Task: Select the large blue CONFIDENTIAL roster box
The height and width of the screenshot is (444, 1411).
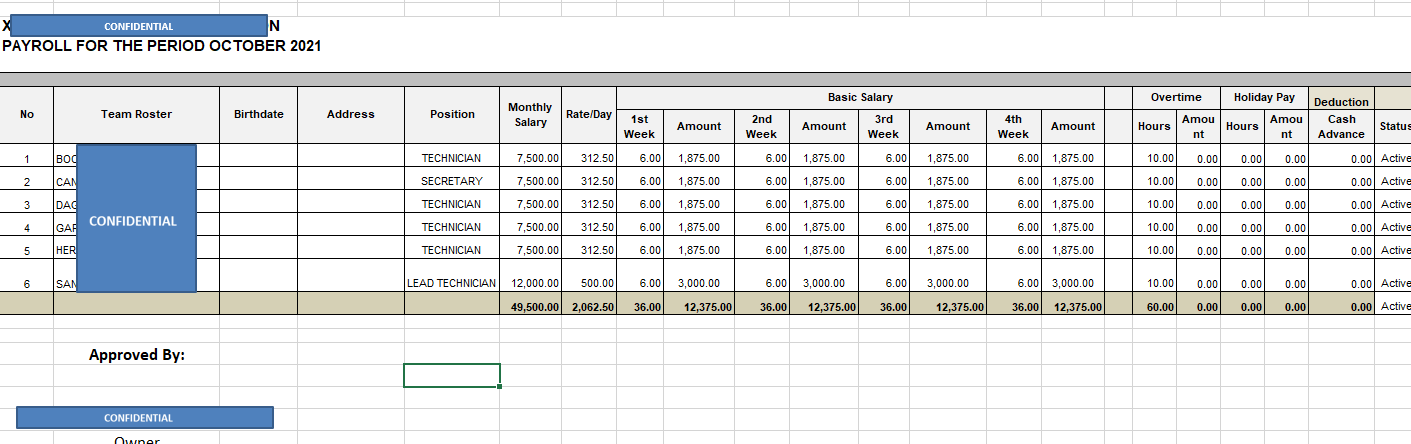Action: point(136,219)
